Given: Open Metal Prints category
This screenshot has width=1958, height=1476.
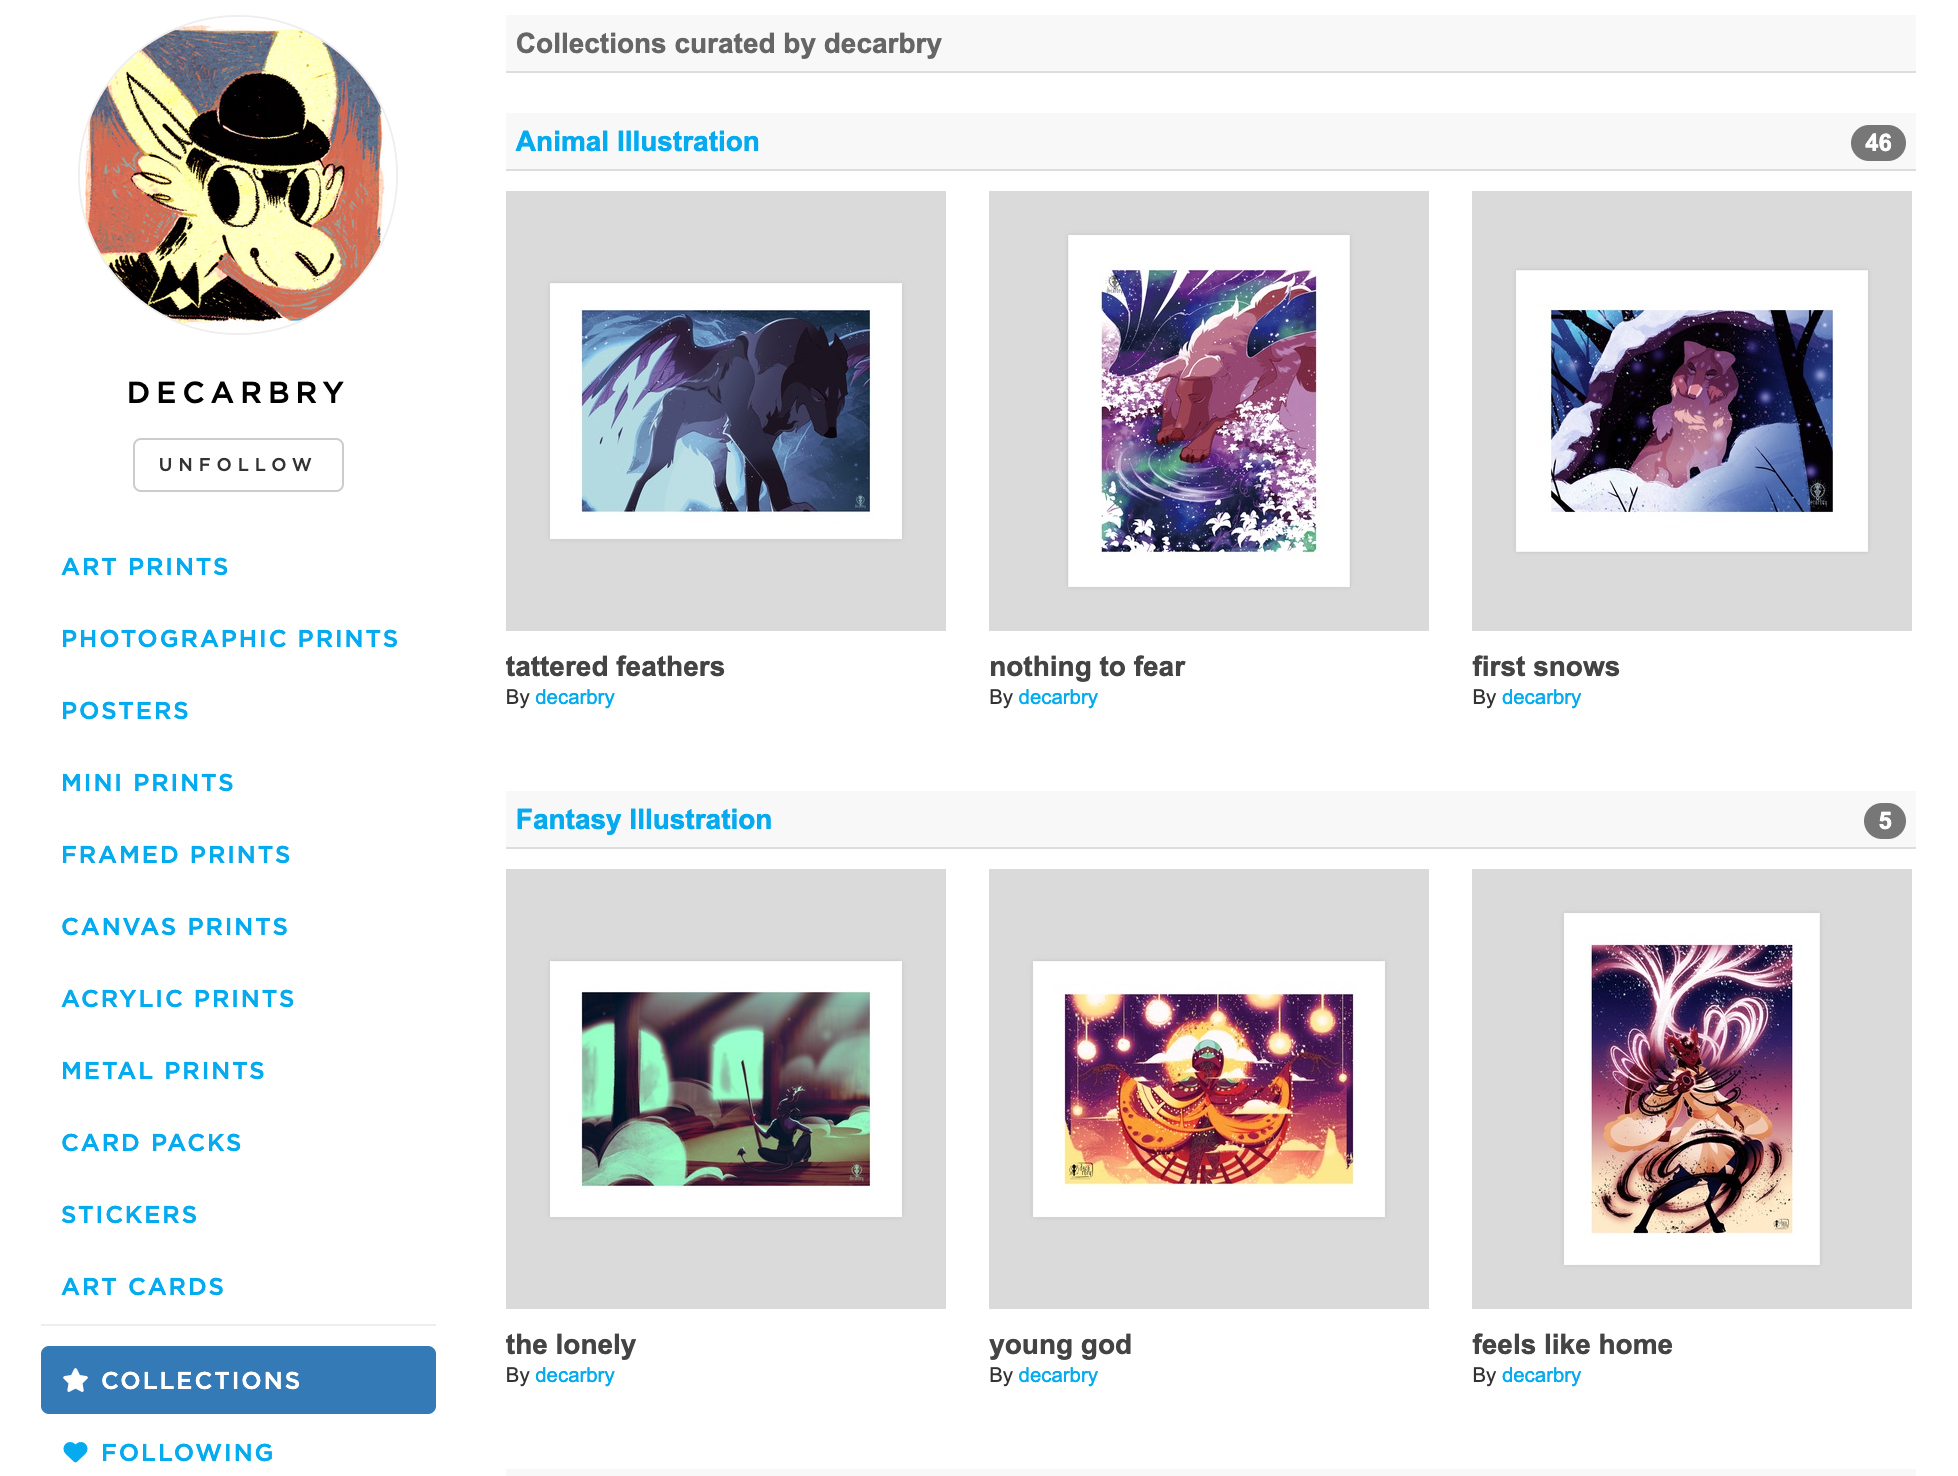Looking at the screenshot, I should (x=163, y=1071).
